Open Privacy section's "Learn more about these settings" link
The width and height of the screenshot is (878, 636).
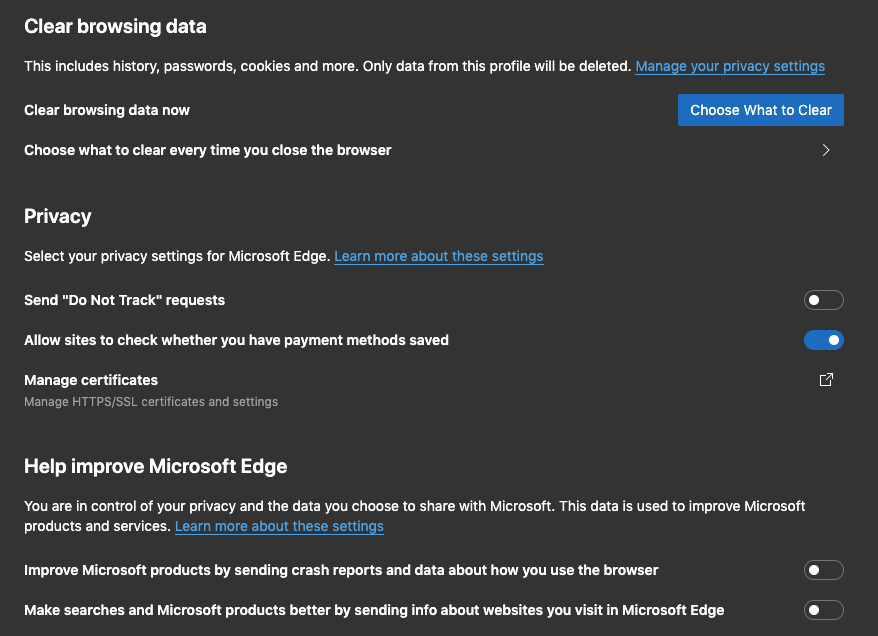(x=438, y=256)
